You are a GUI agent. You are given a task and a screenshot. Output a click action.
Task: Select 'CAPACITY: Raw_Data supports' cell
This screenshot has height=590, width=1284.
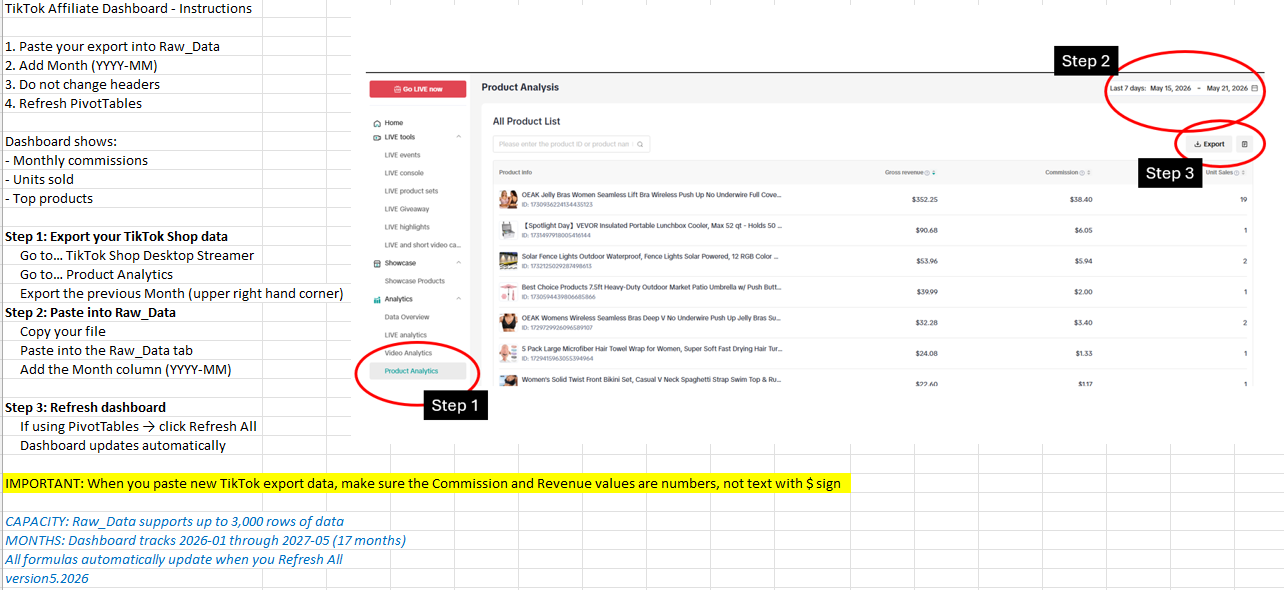(174, 521)
